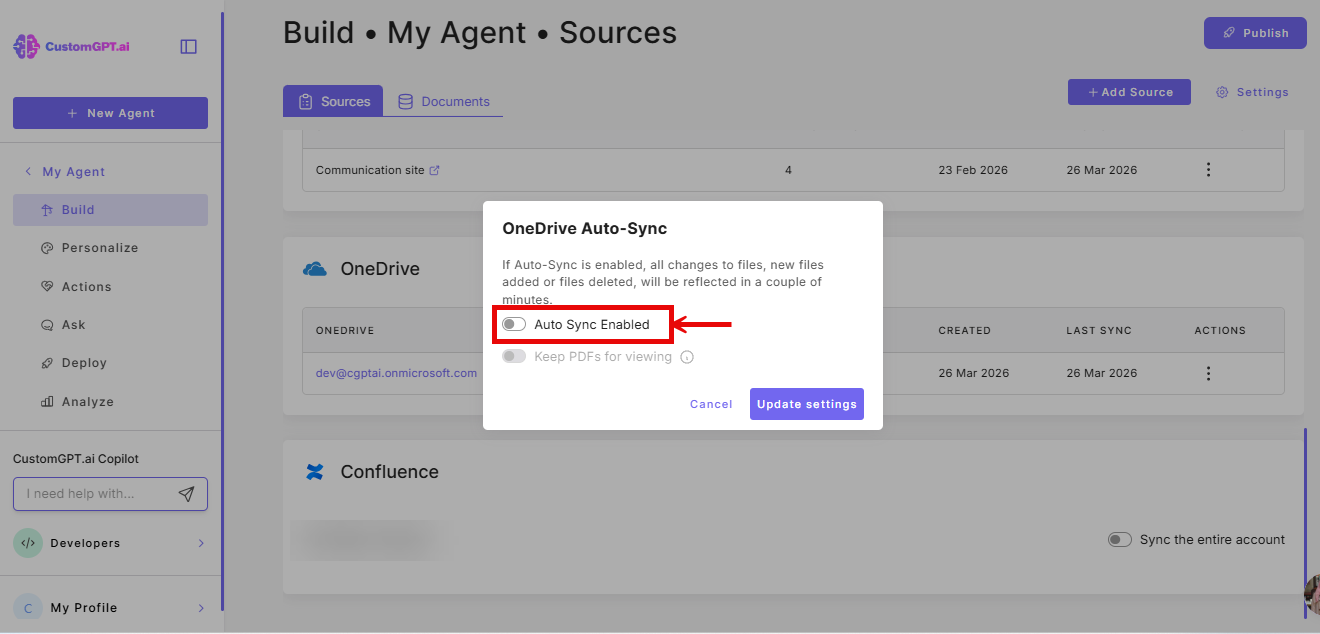Click the Actions heart icon

tap(47, 287)
